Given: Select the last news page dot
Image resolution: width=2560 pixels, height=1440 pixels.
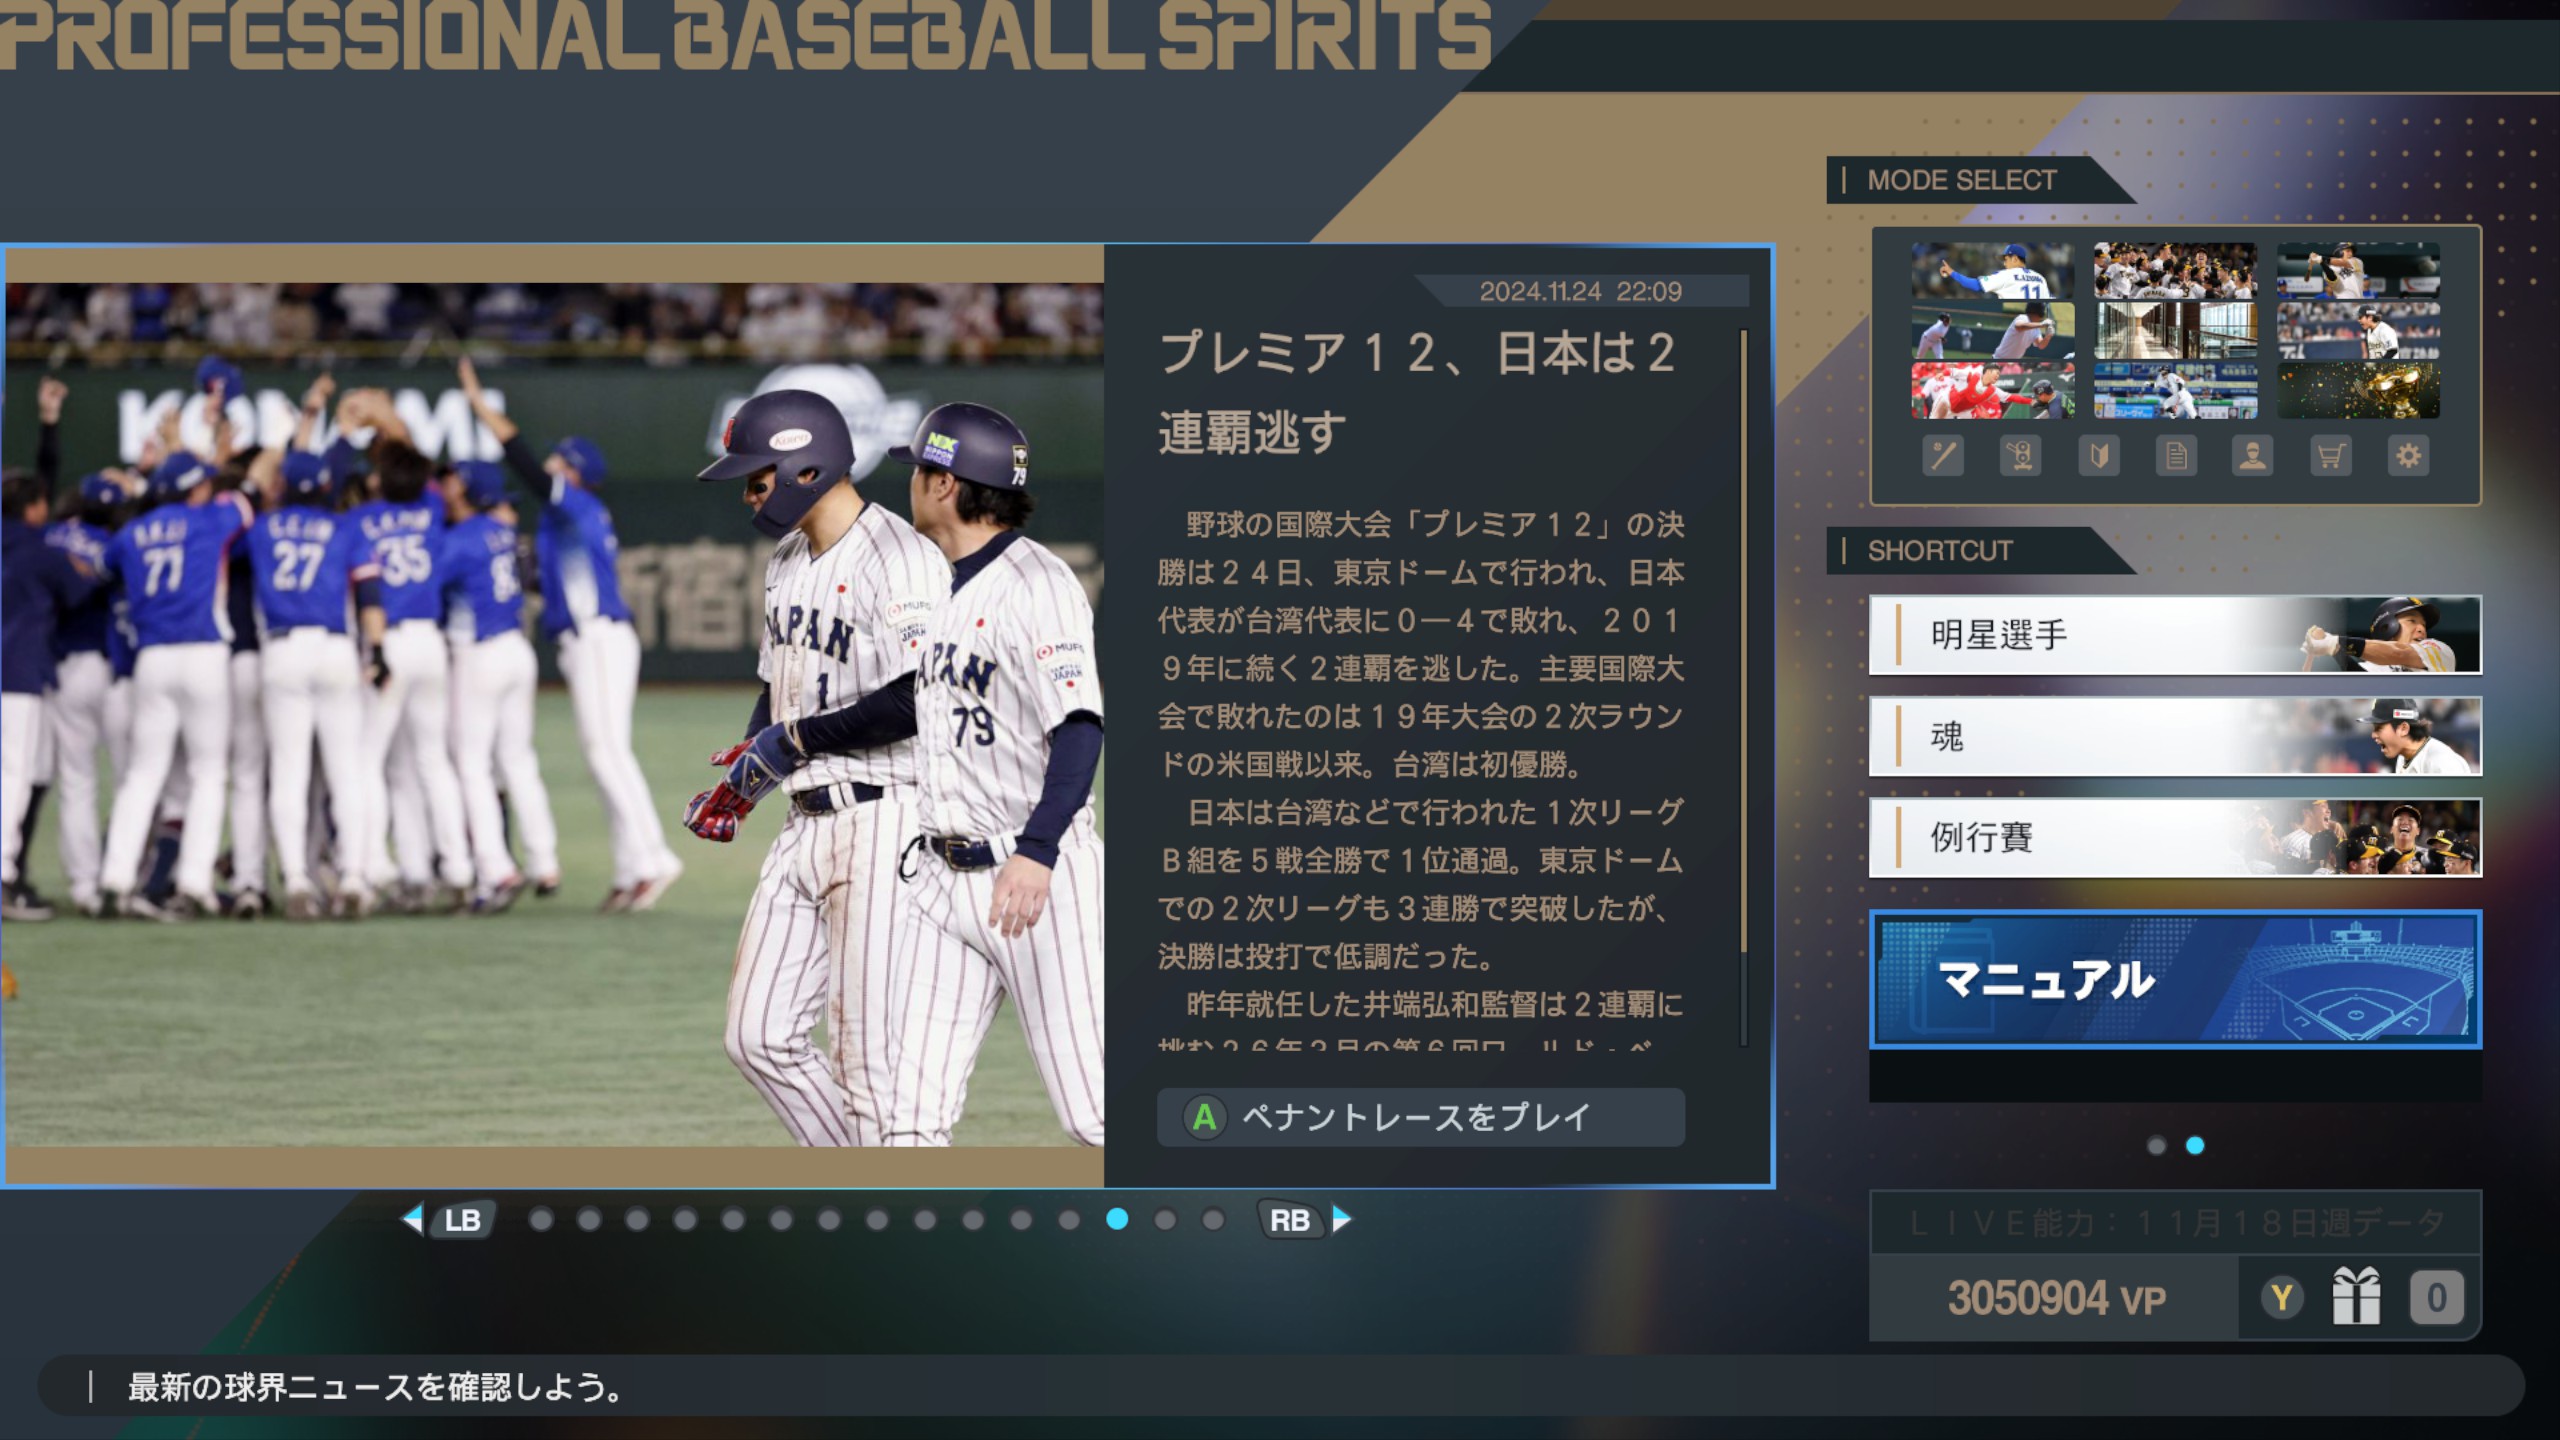Looking at the screenshot, I should [1213, 1220].
